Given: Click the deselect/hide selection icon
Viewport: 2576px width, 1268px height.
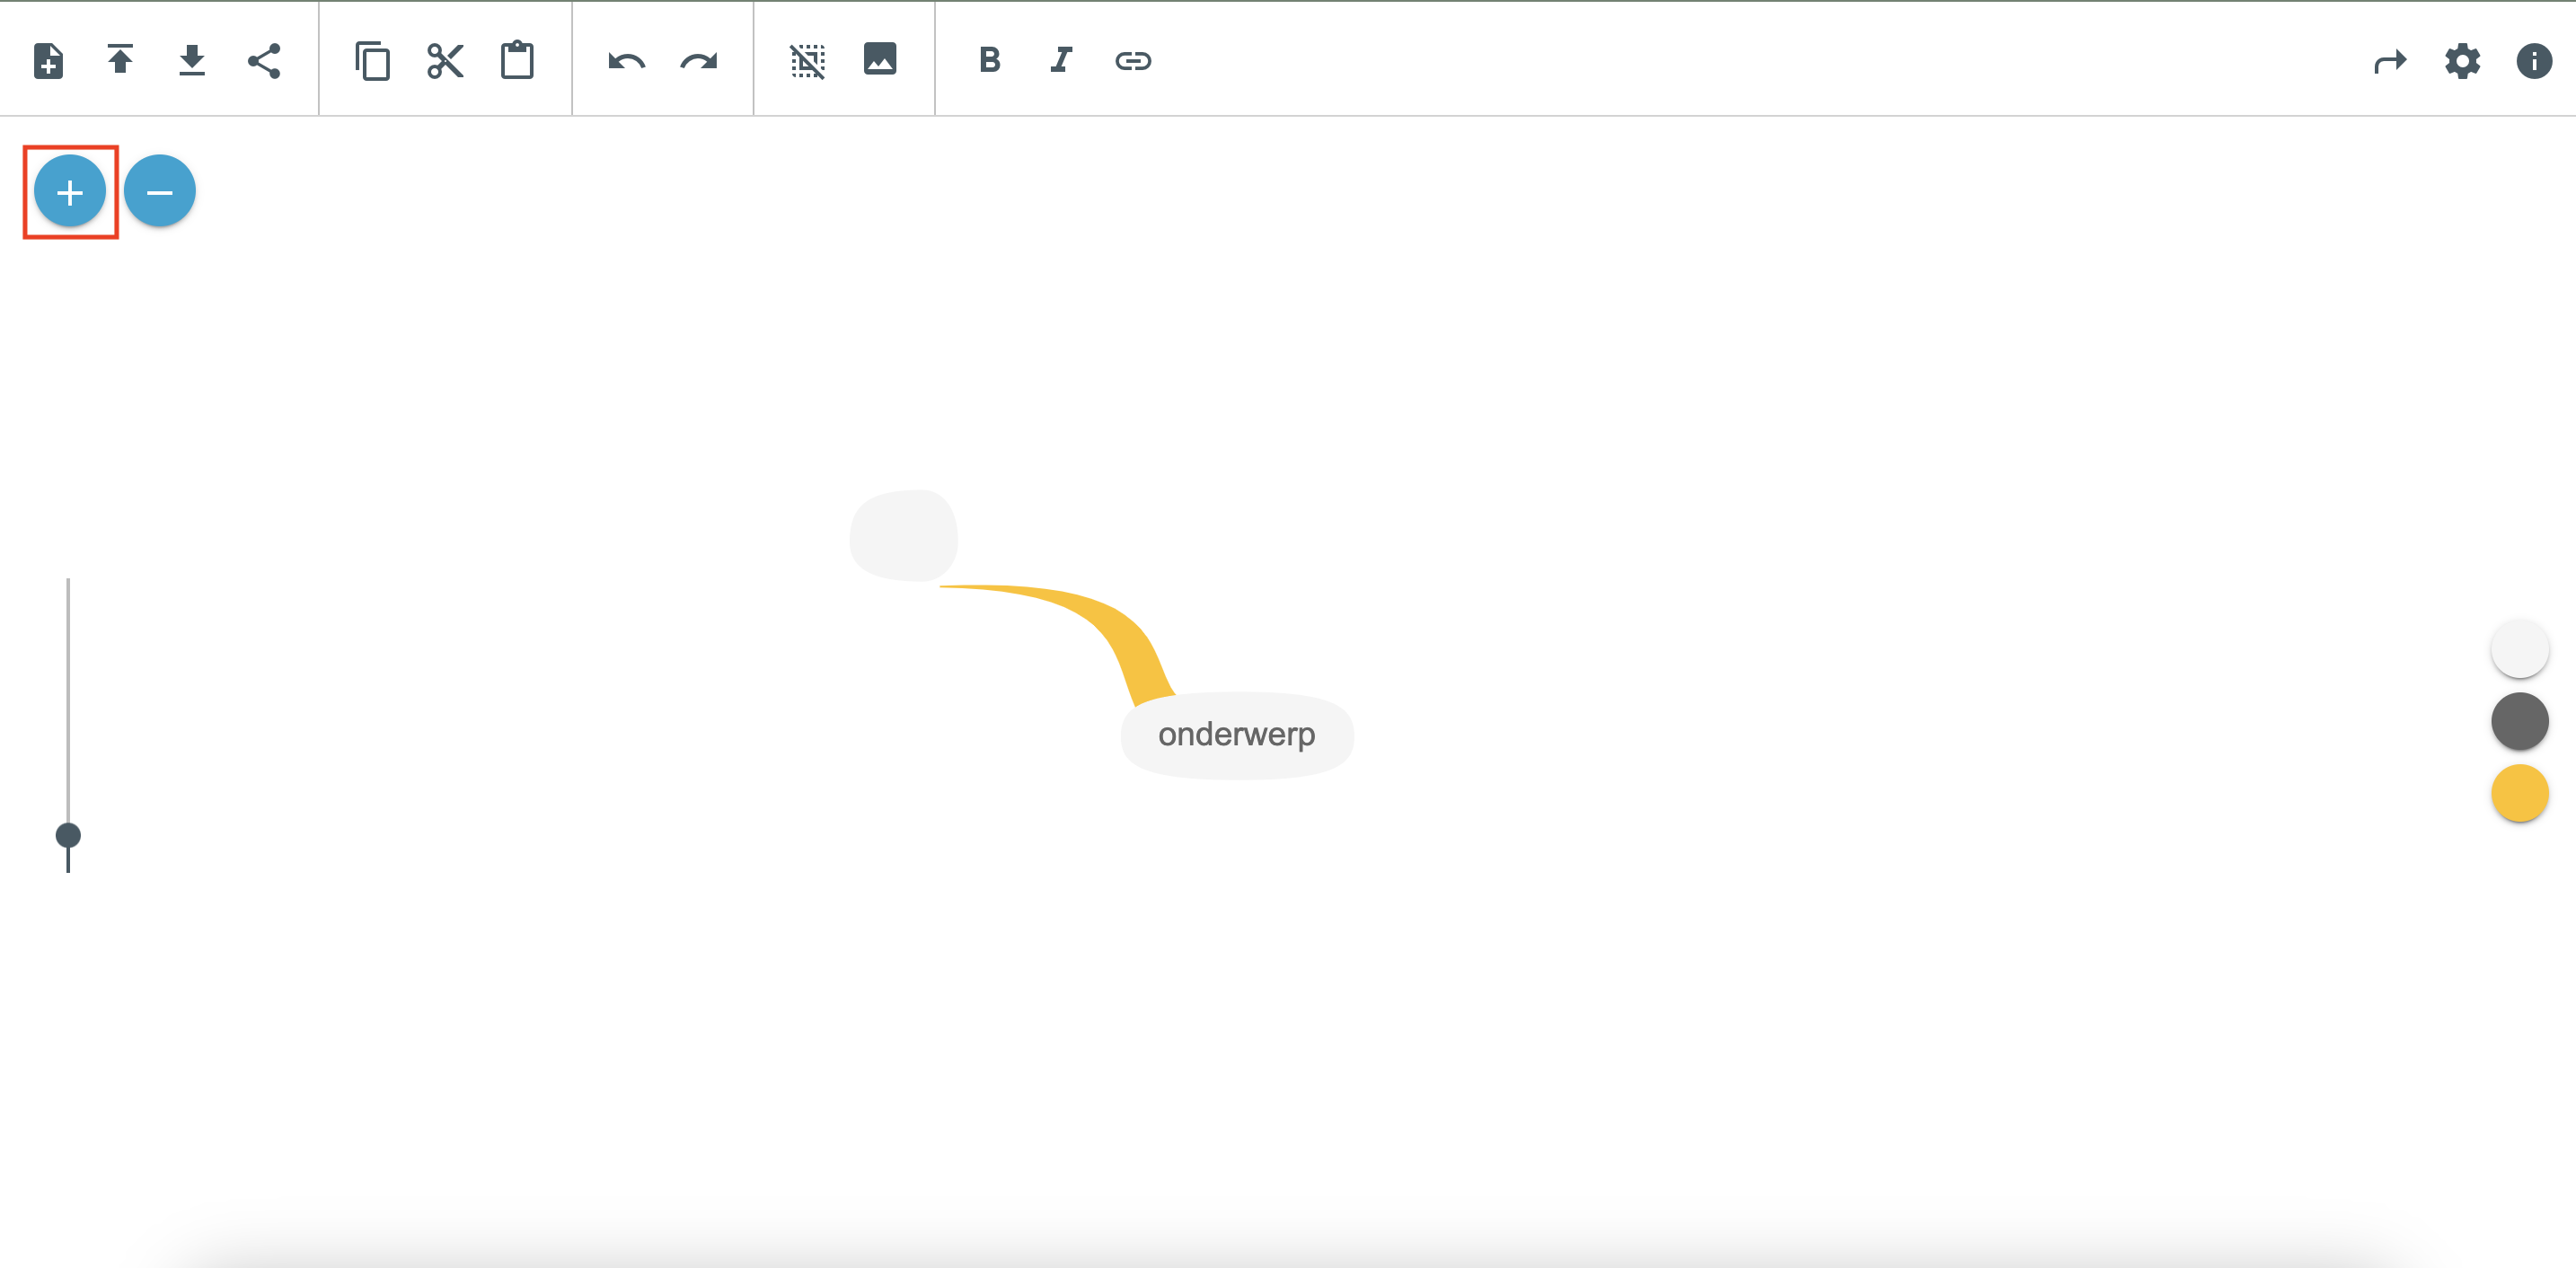Looking at the screenshot, I should click(x=807, y=61).
